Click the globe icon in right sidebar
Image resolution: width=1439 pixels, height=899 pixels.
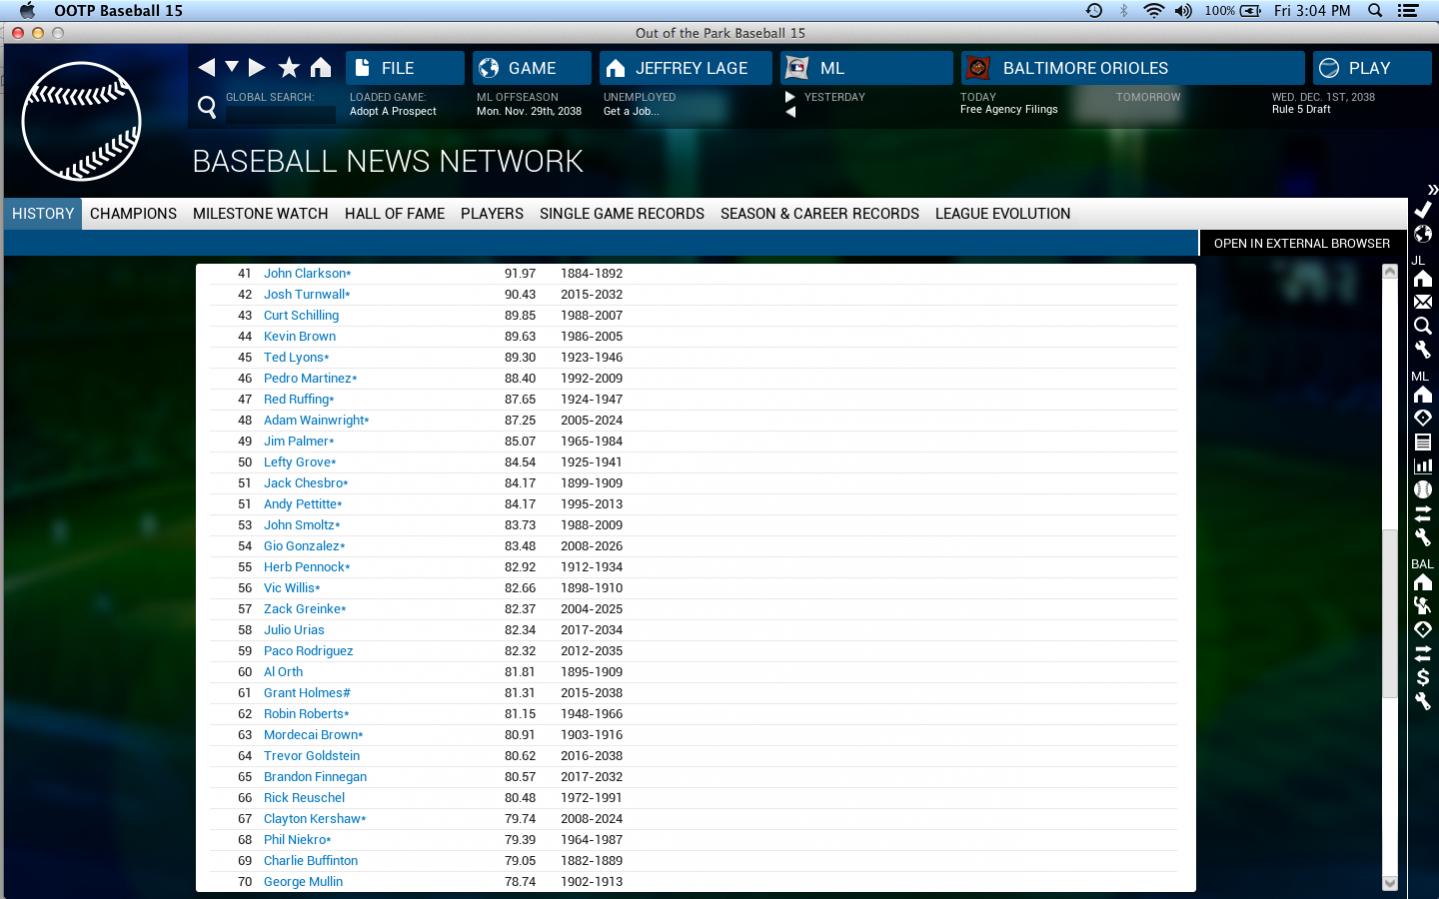[1423, 234]
